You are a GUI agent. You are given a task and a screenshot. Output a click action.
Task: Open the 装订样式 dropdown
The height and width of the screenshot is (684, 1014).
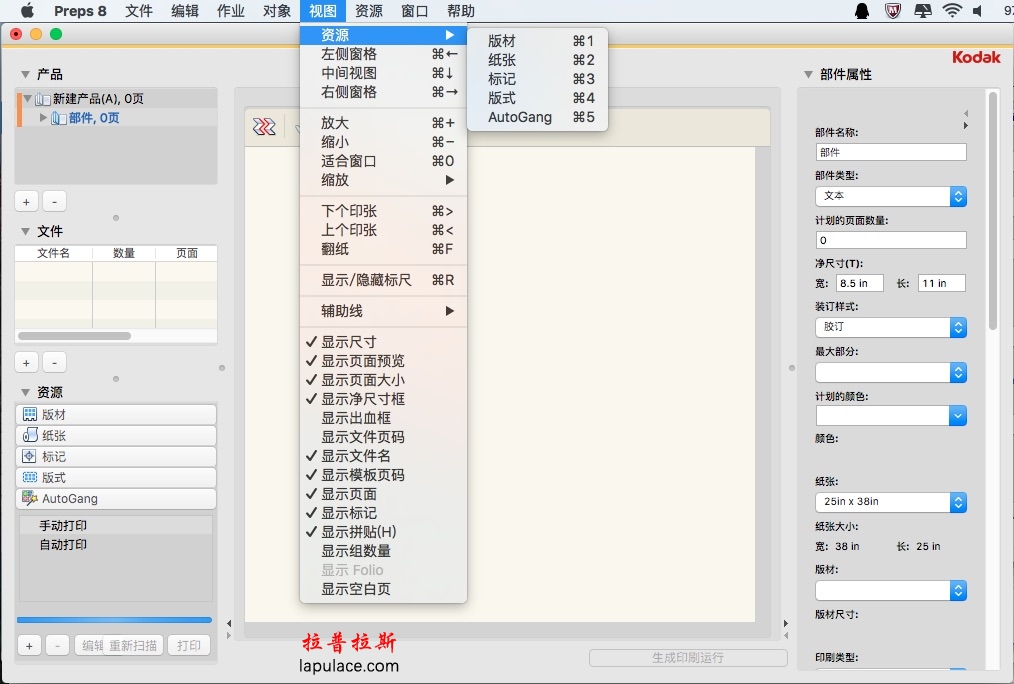click(x=890, y=327)
